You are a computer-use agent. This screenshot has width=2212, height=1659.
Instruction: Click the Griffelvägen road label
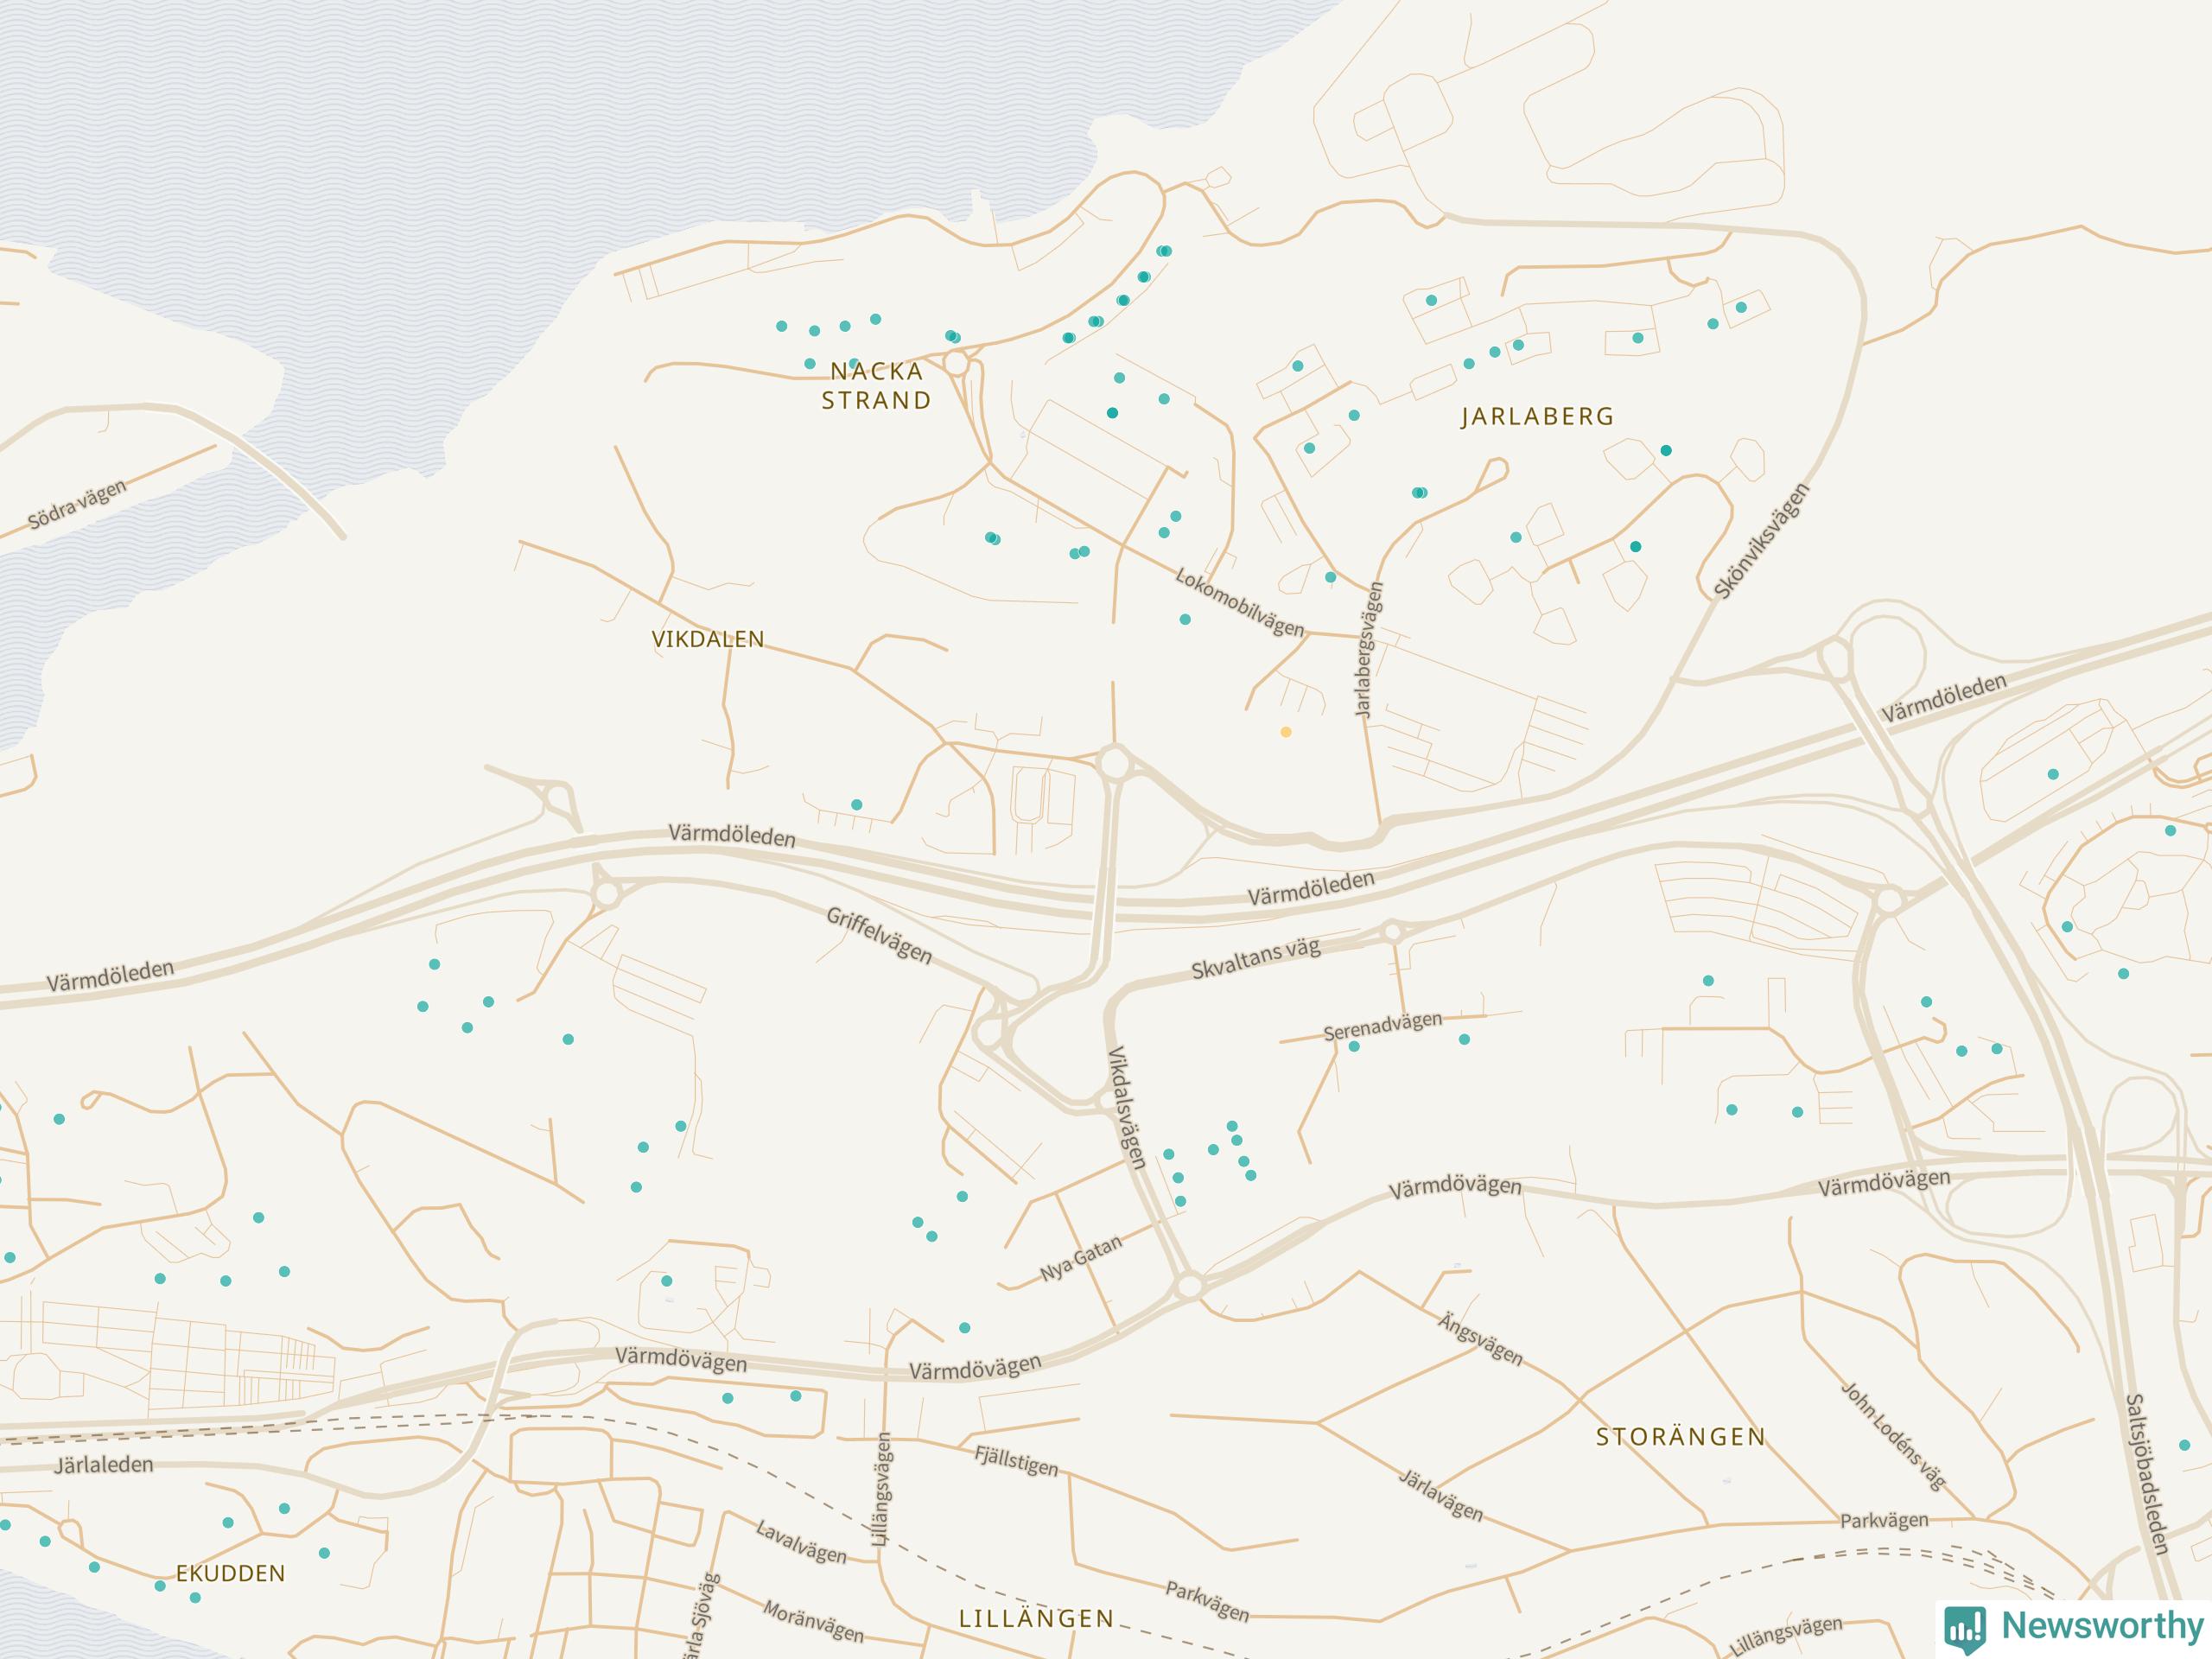tap(880, 936)
